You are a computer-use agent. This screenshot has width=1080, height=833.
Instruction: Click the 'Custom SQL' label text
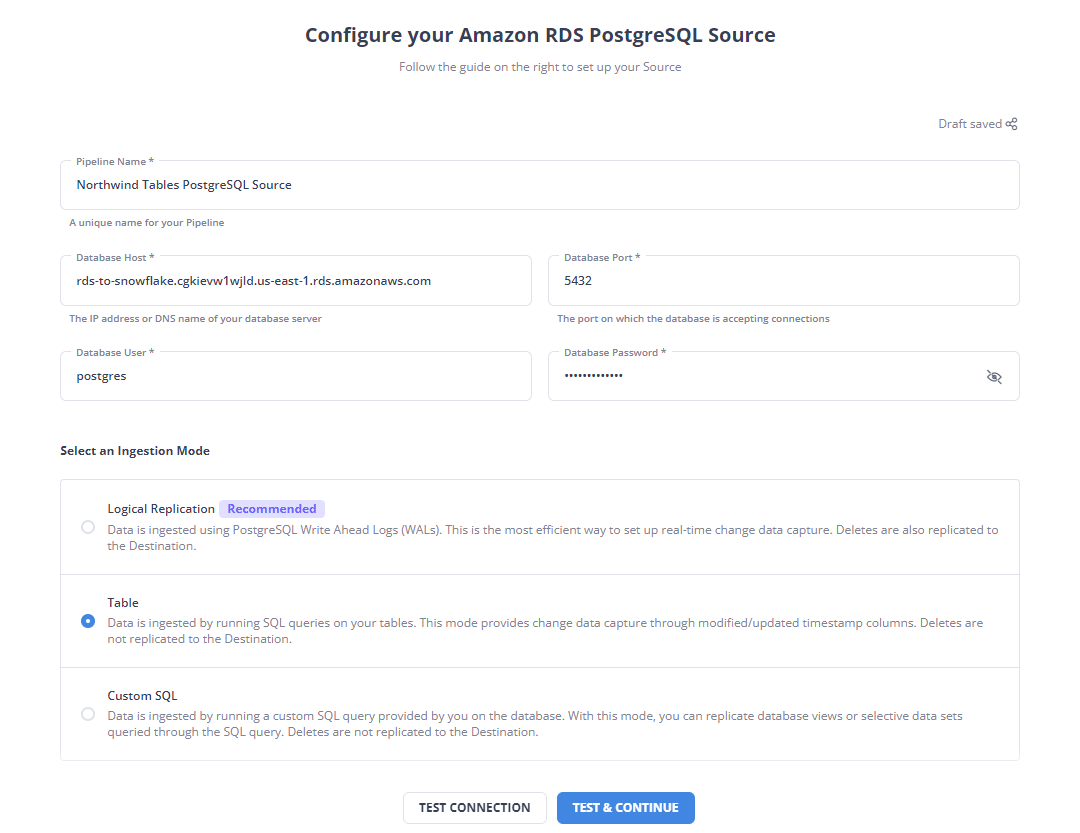click(143, 696)
